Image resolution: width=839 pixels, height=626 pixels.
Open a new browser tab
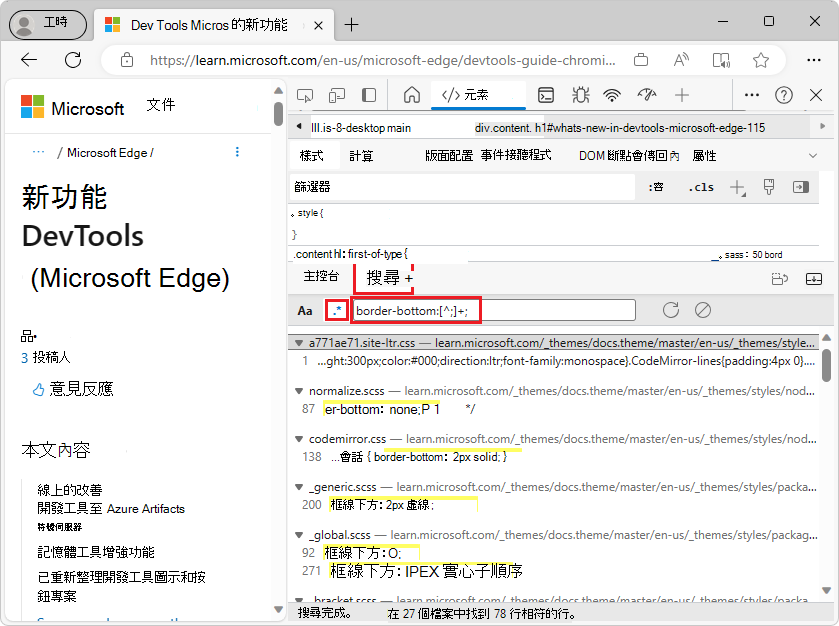pyautogui.click(x=352, y=25)
